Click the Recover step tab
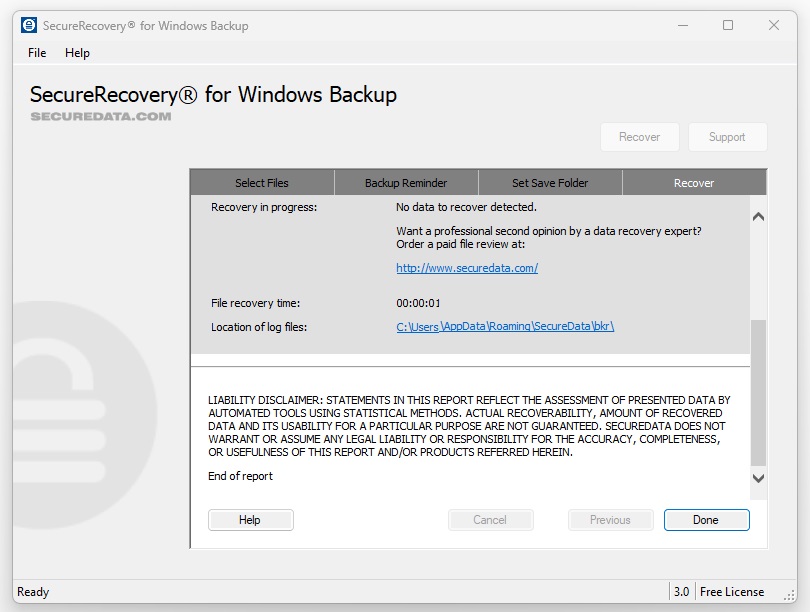Screen dimensions: 810x612 click(x=694, y=183)
